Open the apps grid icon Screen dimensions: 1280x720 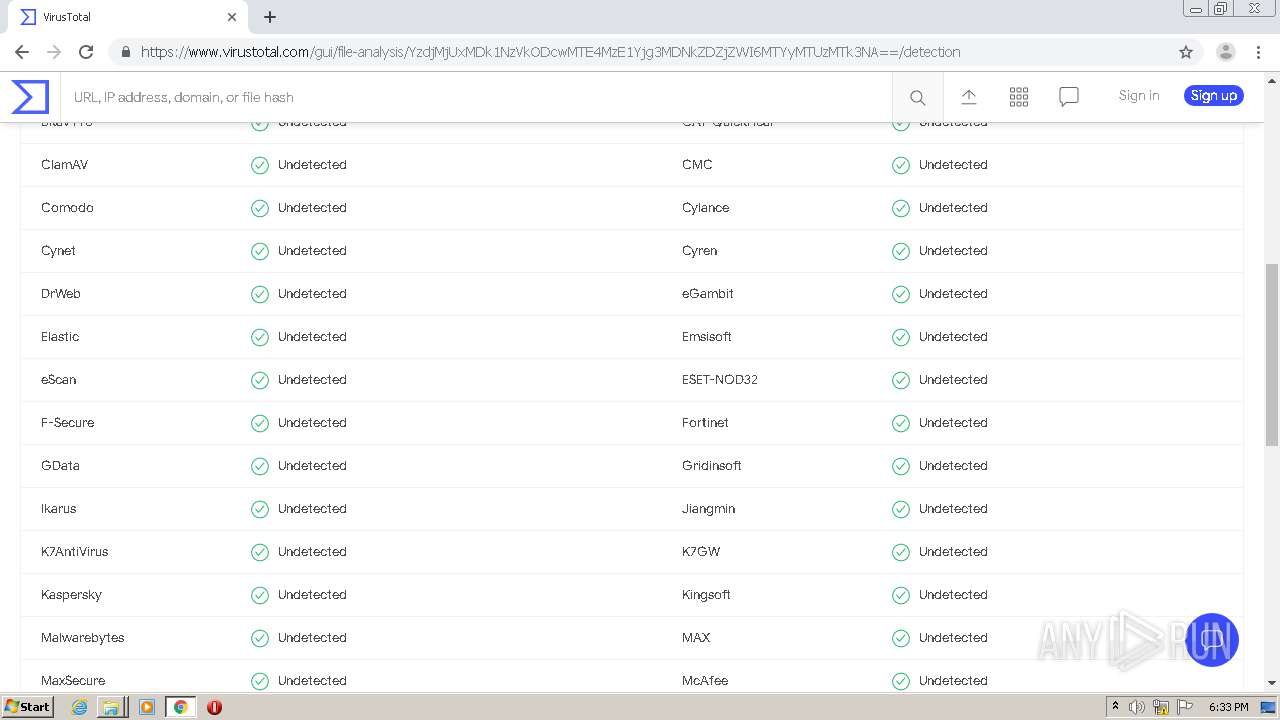click(x=1019, y=97)
